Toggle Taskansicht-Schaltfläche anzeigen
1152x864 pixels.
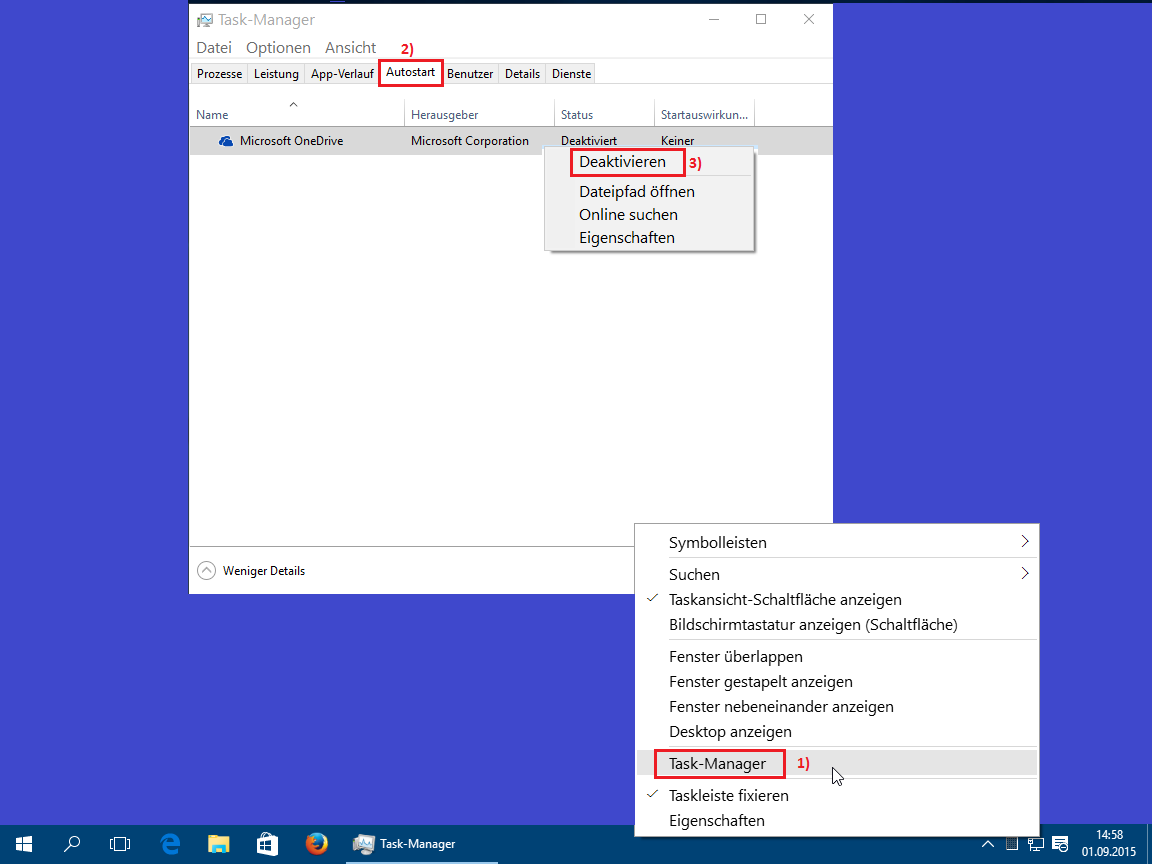837,600
